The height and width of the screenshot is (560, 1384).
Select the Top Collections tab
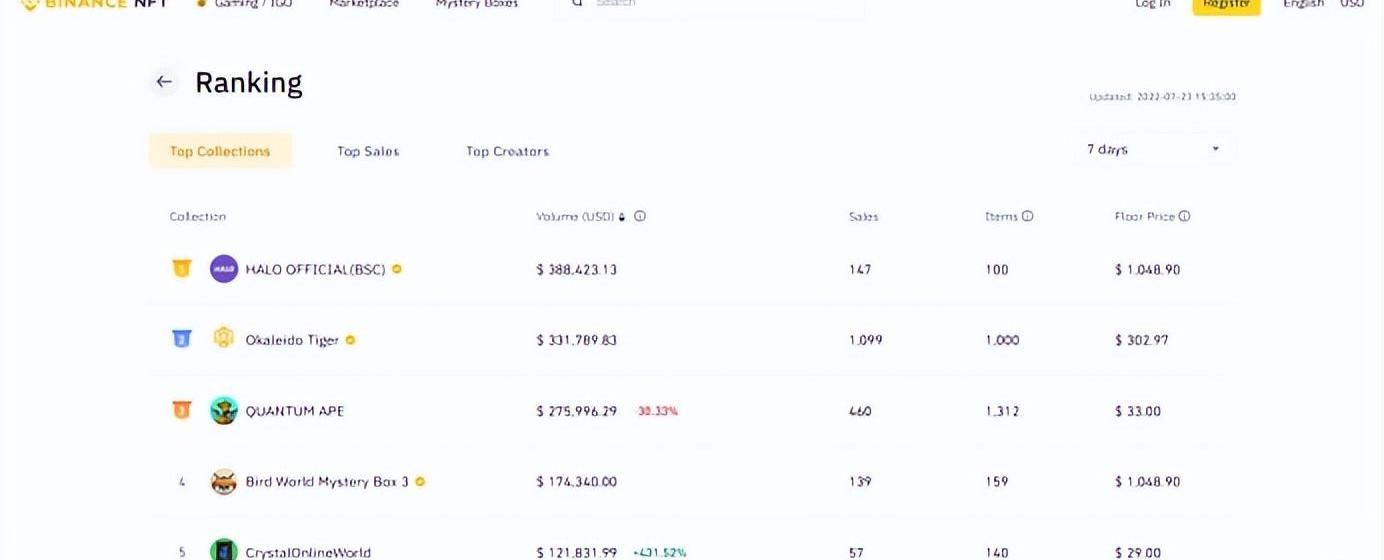[x=220, y=151]
